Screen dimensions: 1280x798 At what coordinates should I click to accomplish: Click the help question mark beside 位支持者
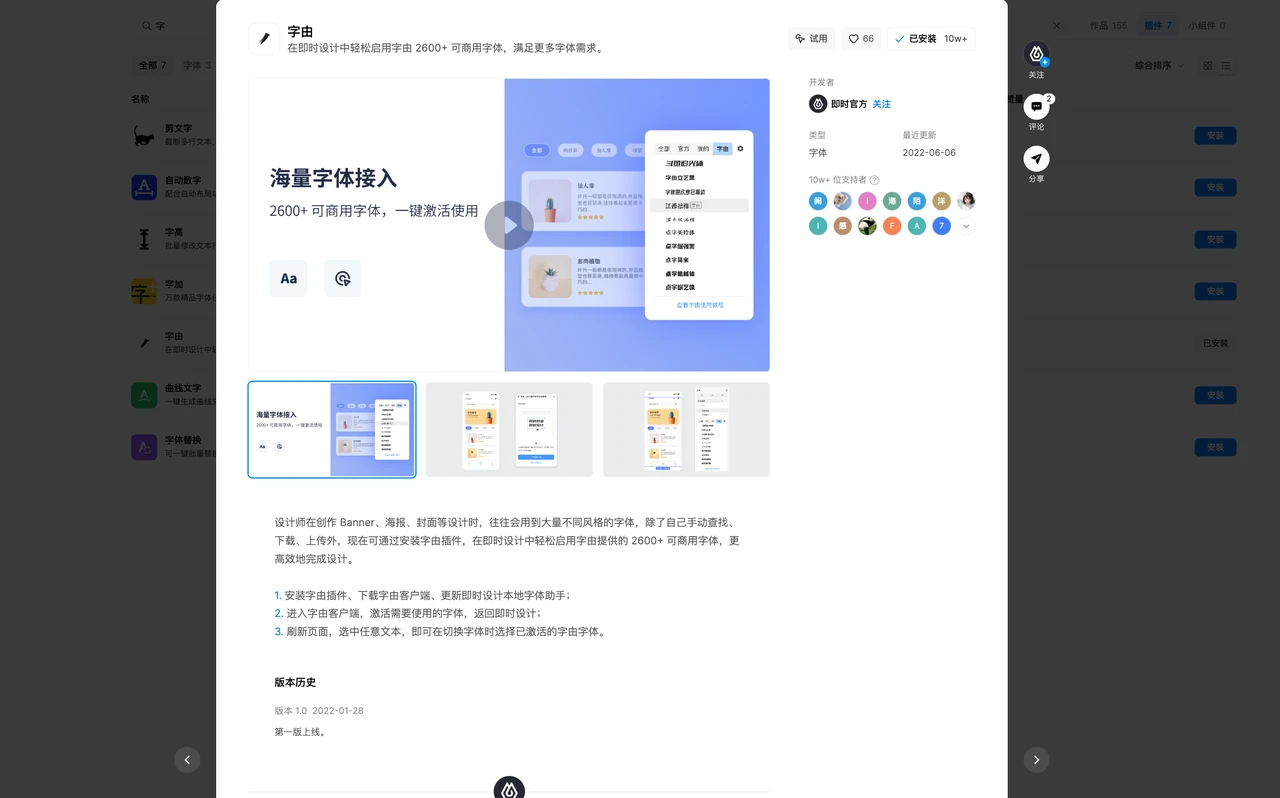point(874,180)
